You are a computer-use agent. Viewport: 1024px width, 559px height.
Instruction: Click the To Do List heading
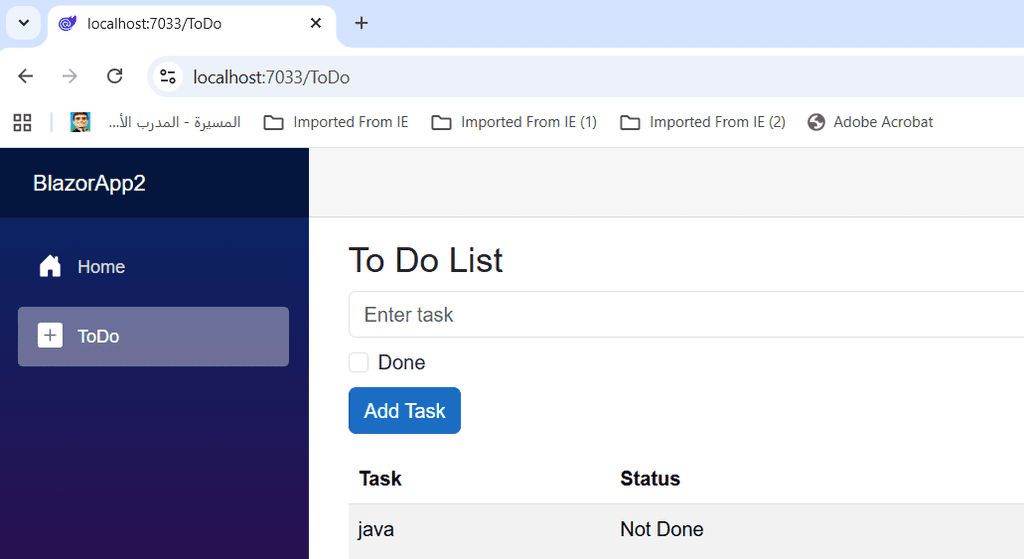coord(426,260)
